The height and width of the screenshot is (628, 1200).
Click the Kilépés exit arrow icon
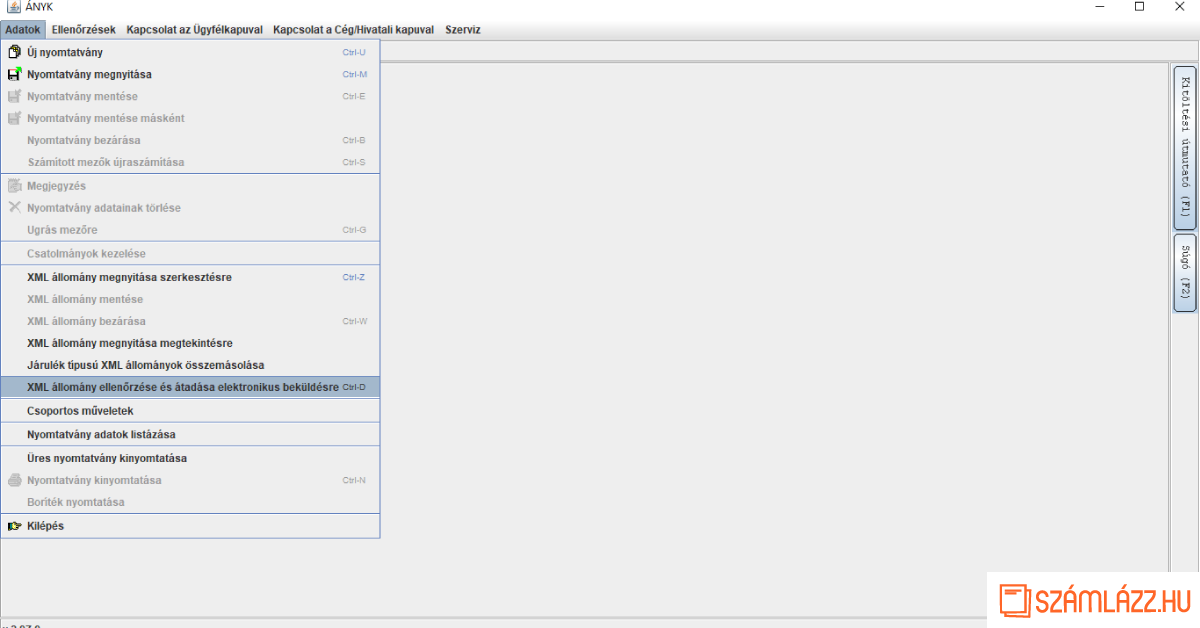[x=14, y=526]
